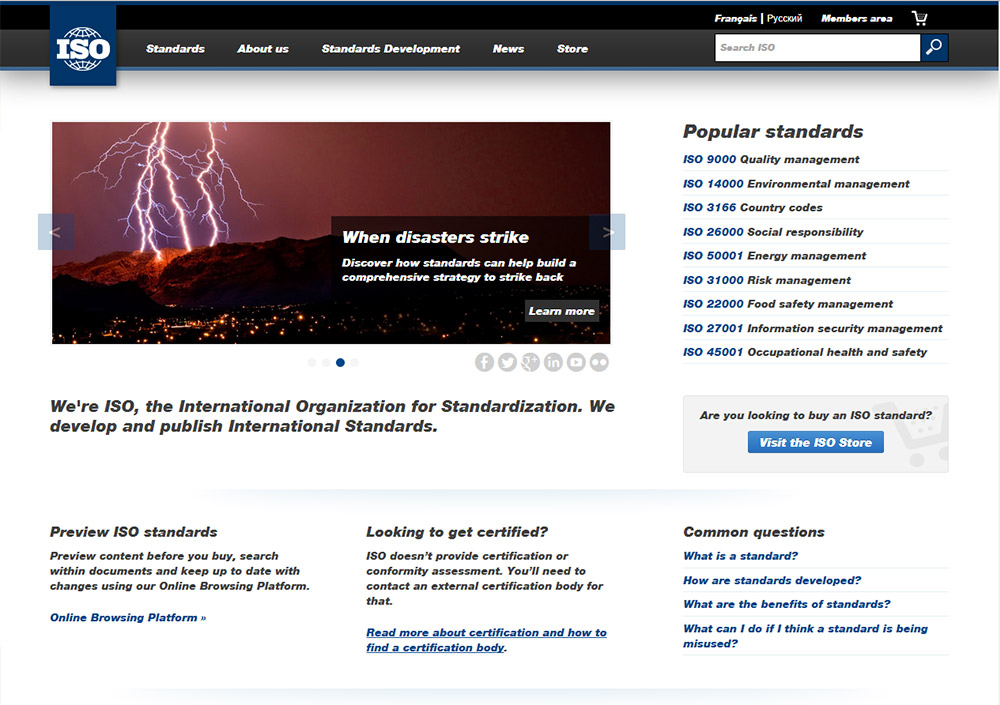
Task: Open What are the benefits of standards?
Action: pos(786,604)
